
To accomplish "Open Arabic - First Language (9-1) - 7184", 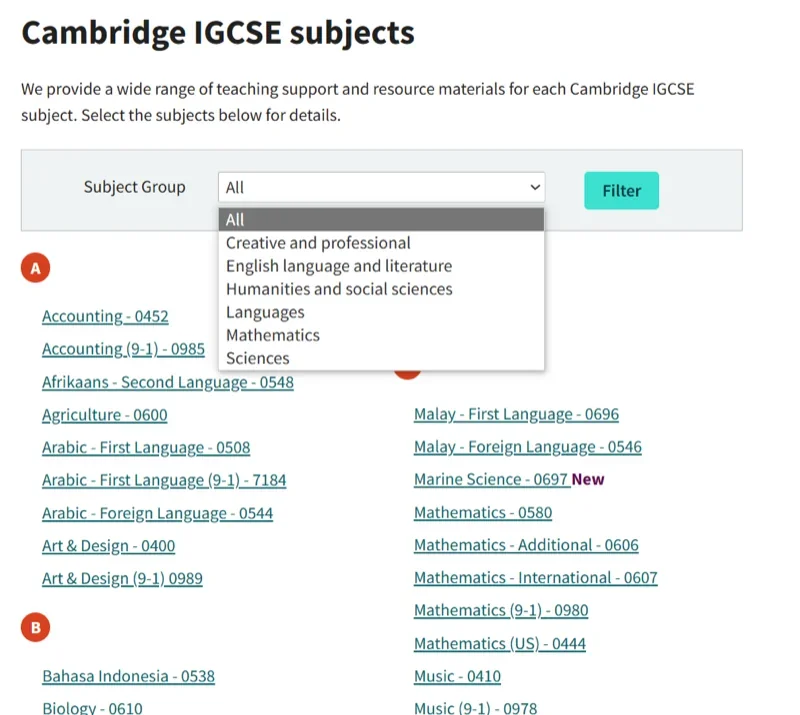I will pos(164,480).
